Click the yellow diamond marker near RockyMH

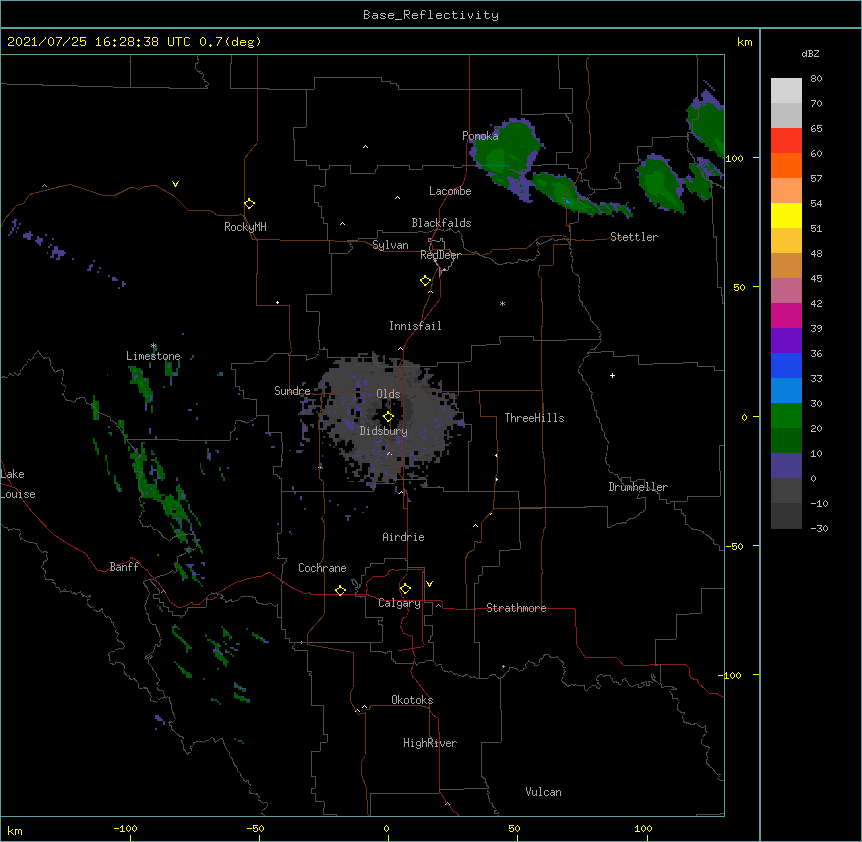point(249,204)
